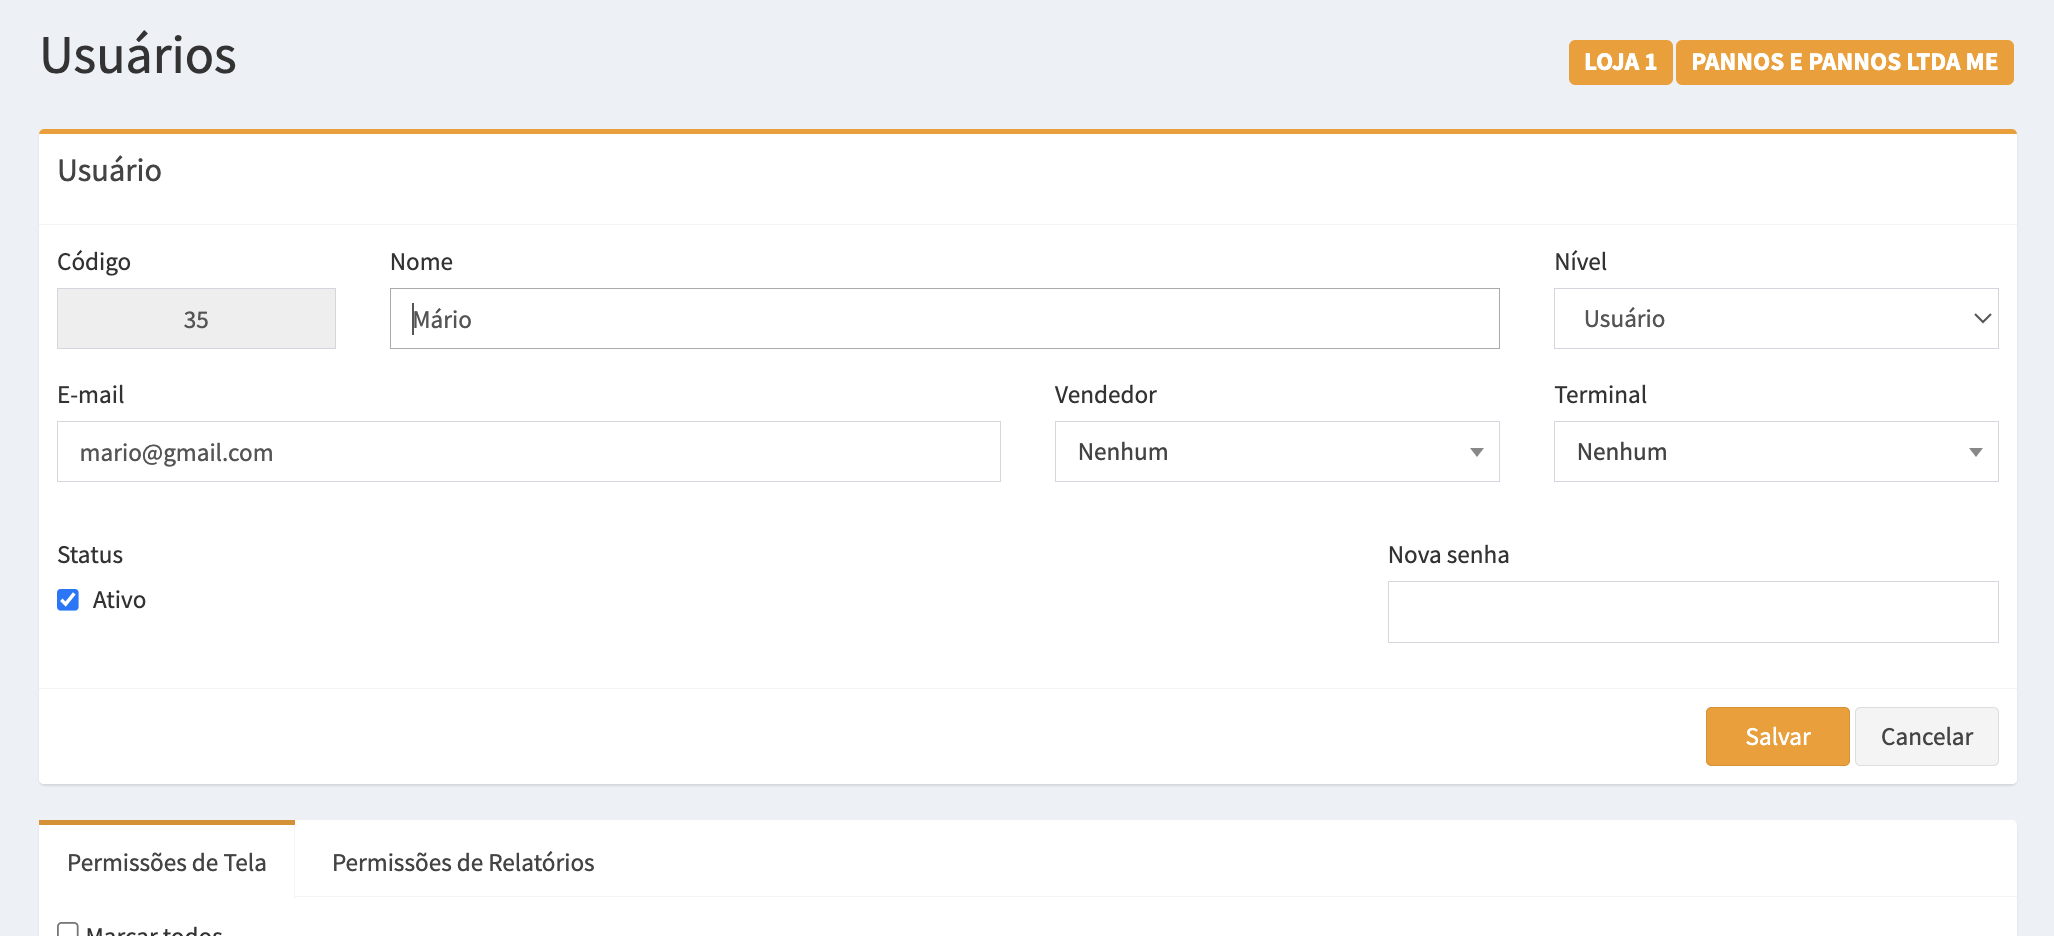Click the Terminal dropdown triangle arrow

tap(1975, 453)
